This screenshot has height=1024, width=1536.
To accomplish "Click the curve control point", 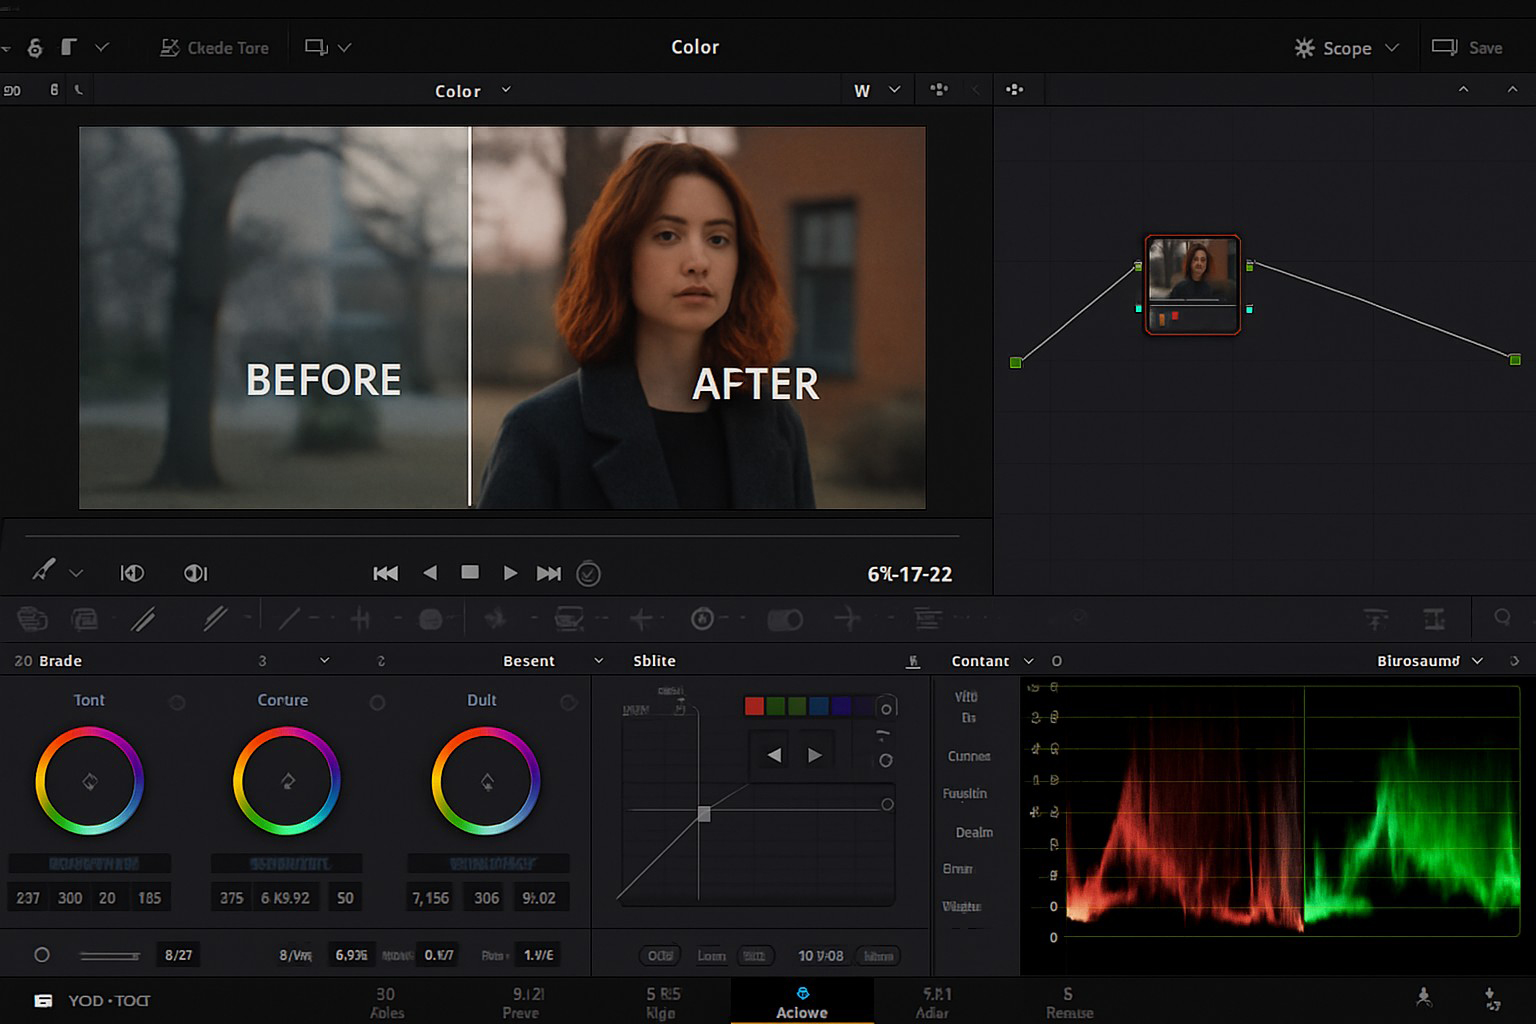I will 704,814.
